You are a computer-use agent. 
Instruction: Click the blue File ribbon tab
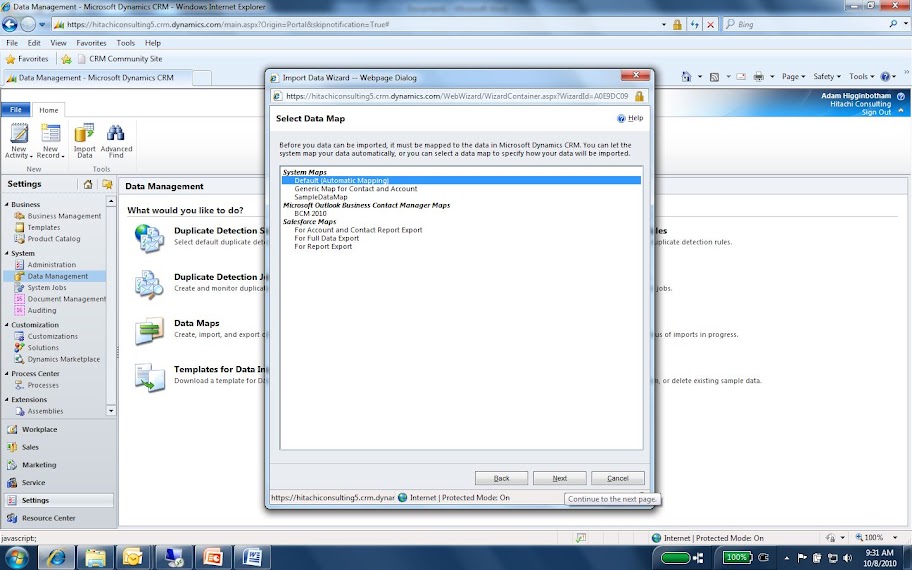(x=16, y=109)
